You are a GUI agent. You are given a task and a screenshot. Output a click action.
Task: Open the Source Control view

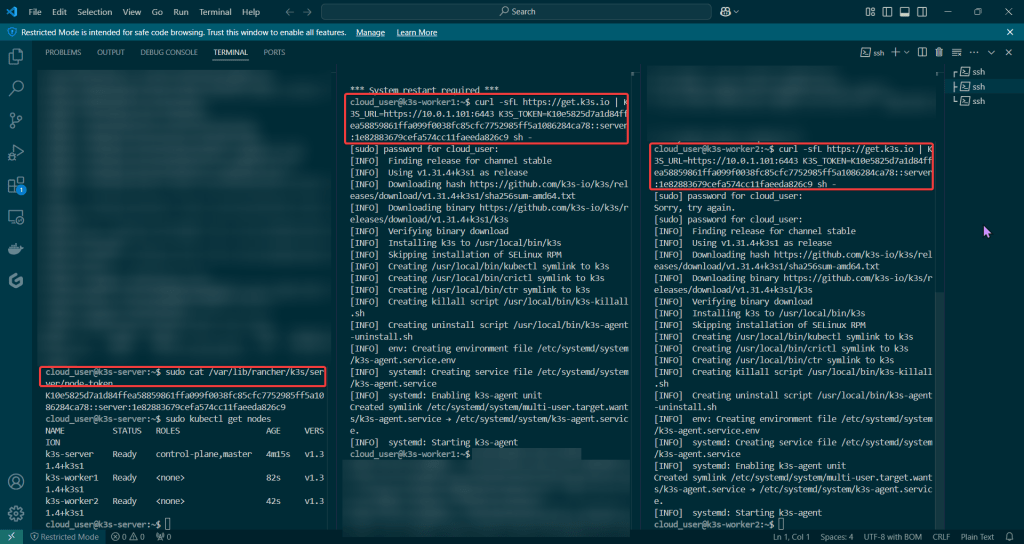click(16, 121)
